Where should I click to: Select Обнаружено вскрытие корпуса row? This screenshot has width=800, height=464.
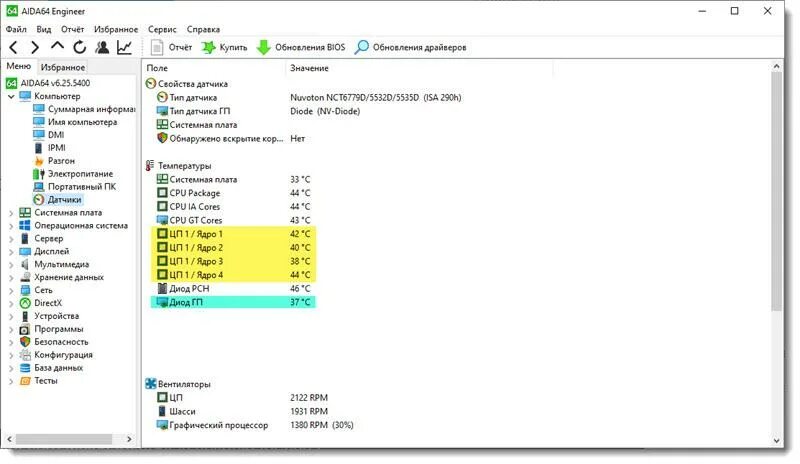231,138
